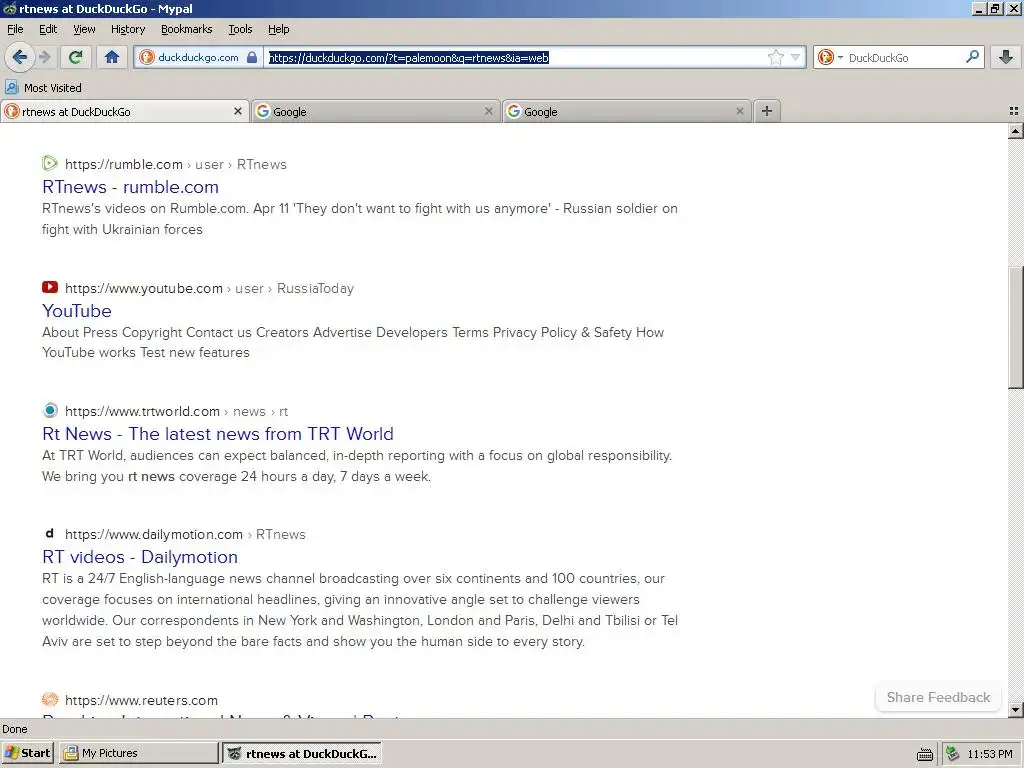Click the https://www.trtworld.com result URL
This screenshot has height=768, width=1024.
pyautogui.click(x=142, y=411)
